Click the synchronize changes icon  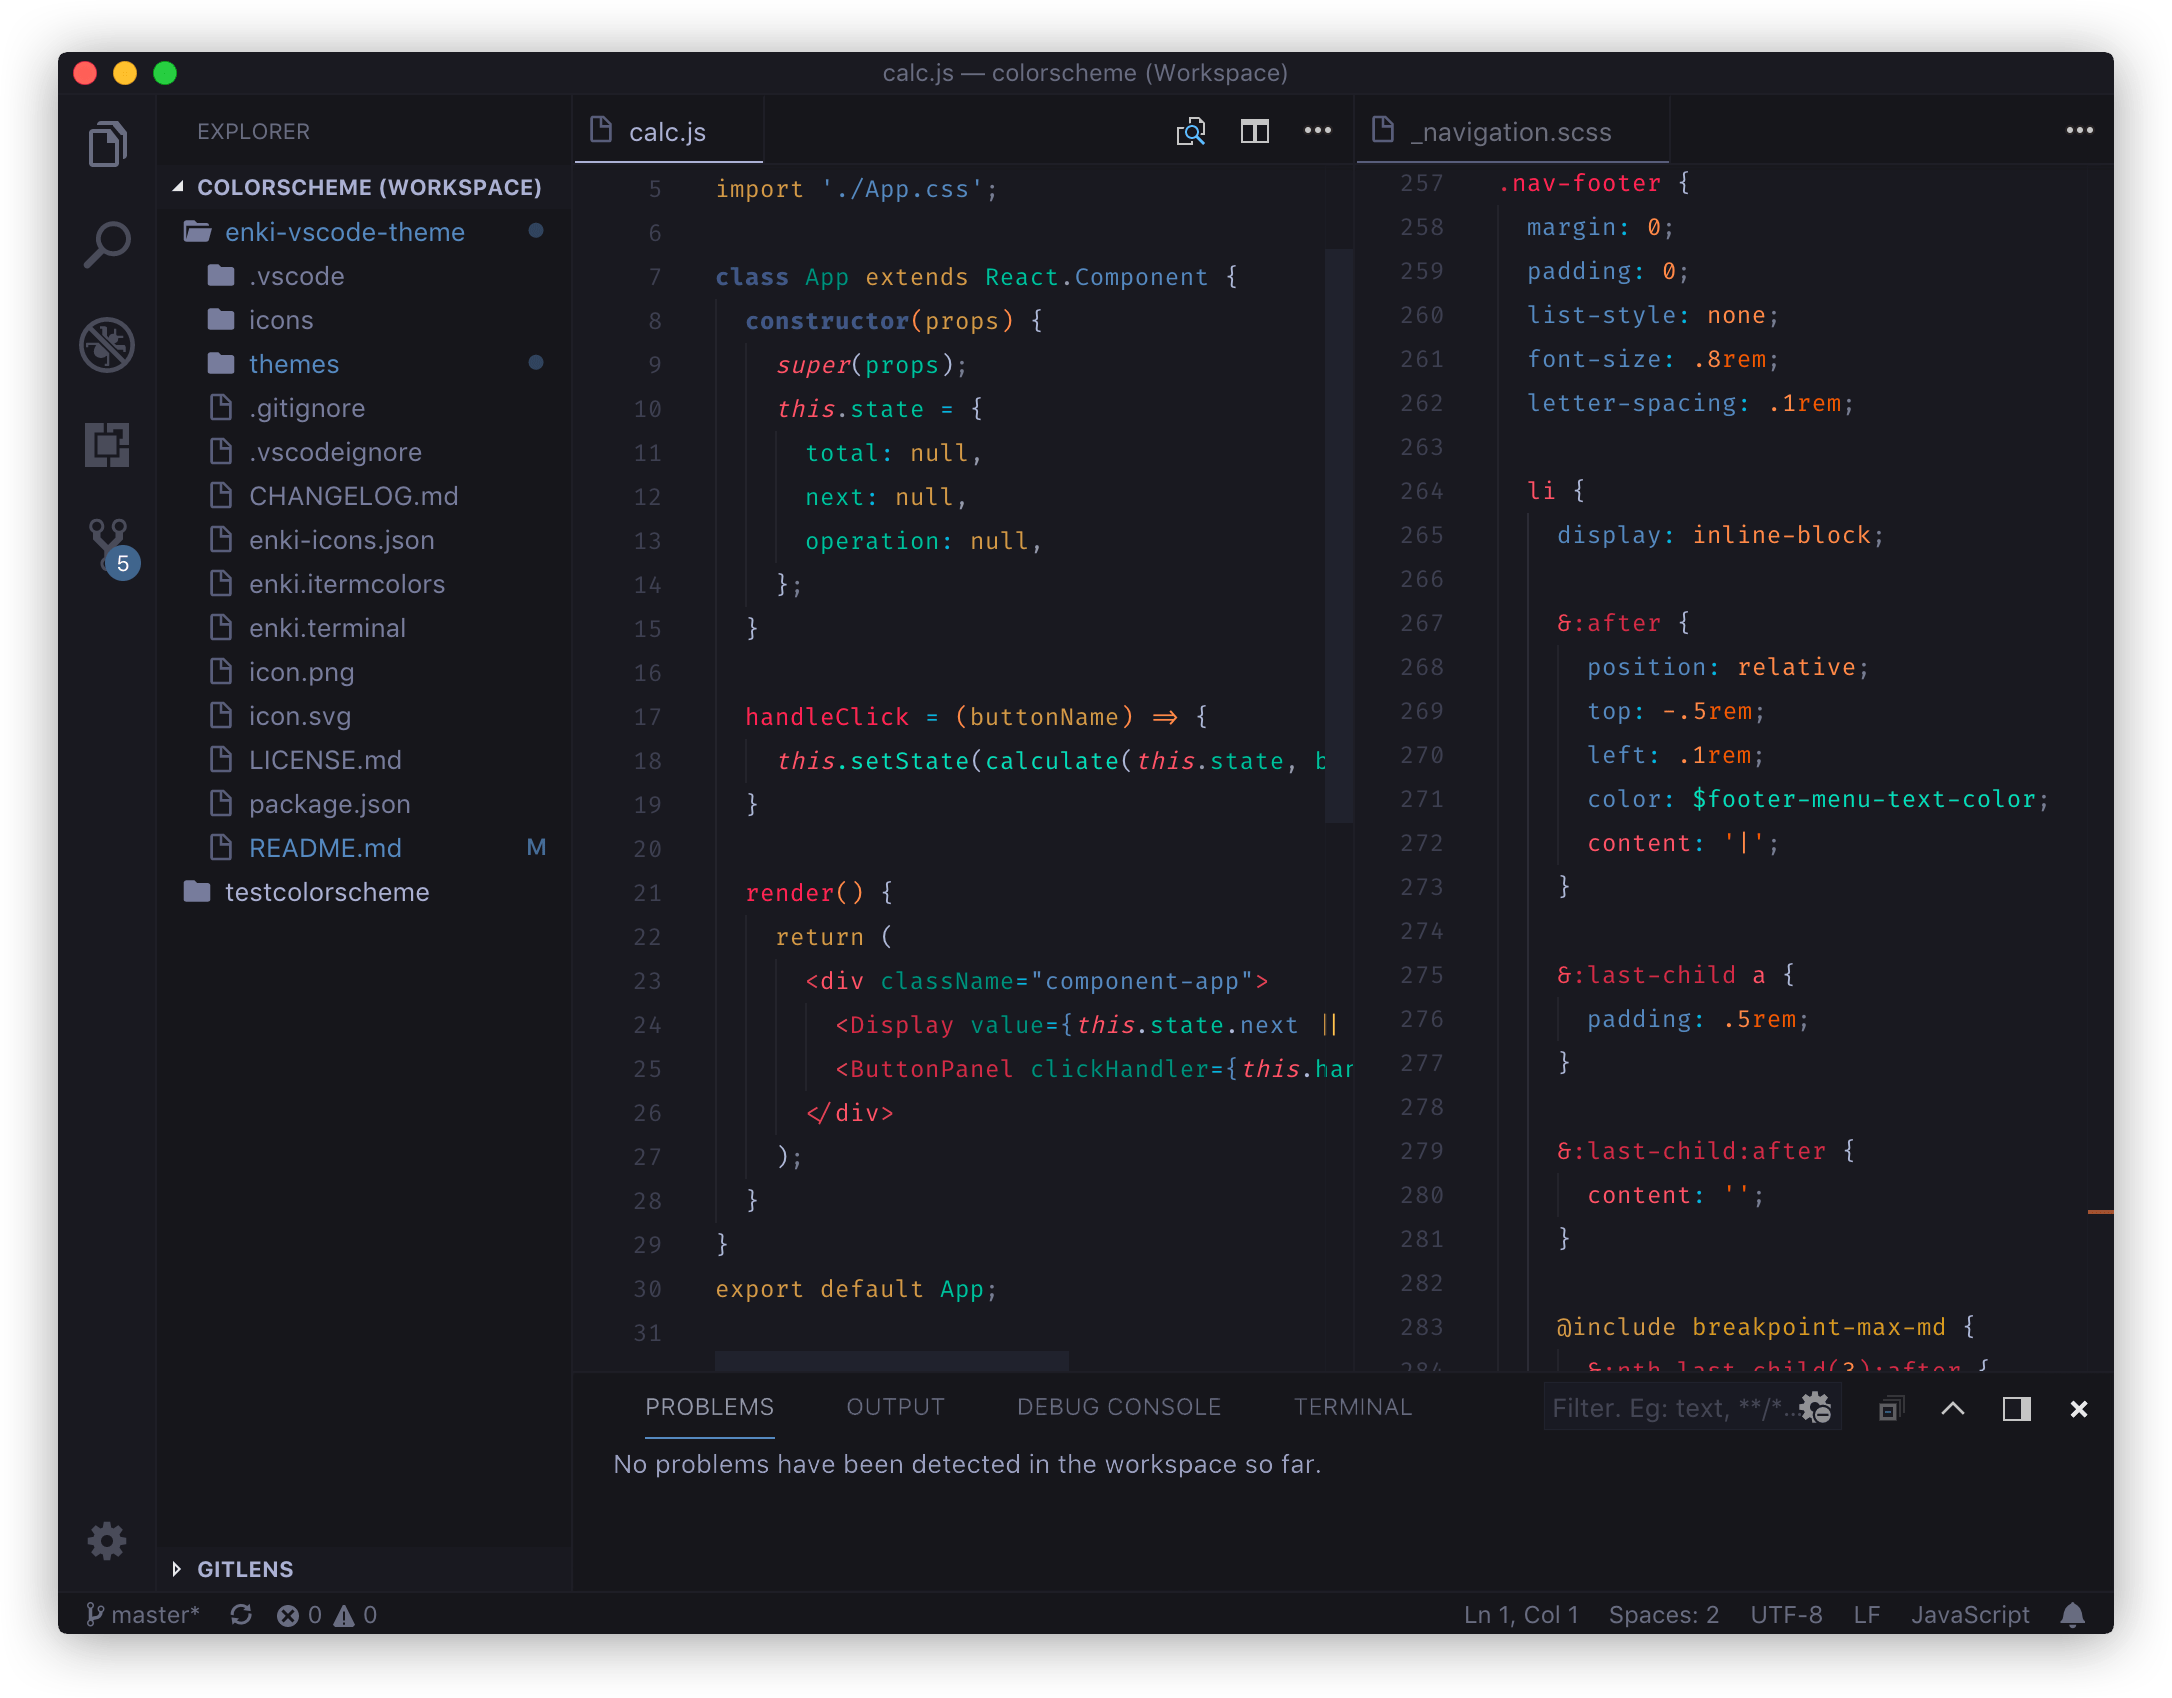point(241,1615)
